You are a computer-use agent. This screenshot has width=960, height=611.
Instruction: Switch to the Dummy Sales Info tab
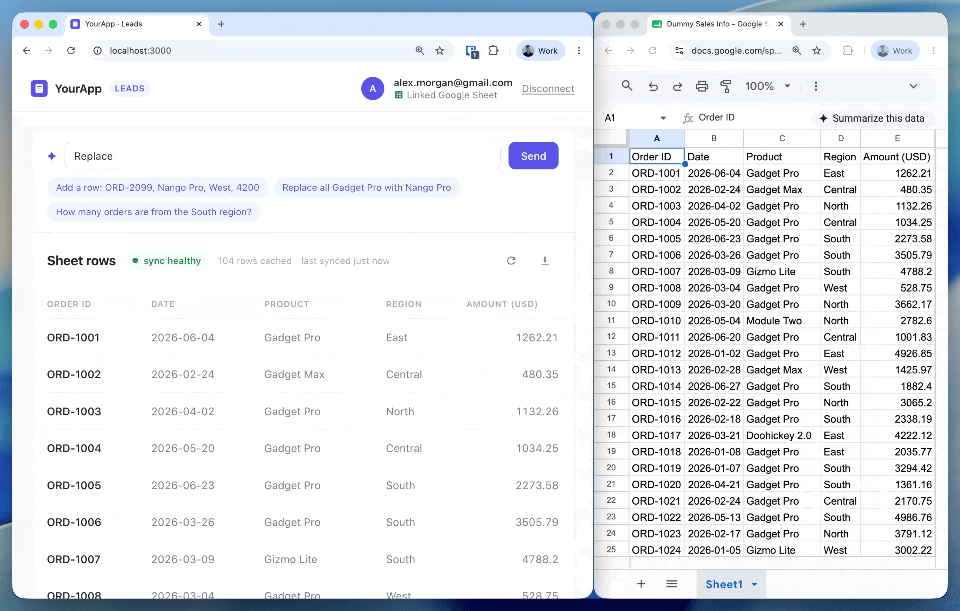click(718, 24)
